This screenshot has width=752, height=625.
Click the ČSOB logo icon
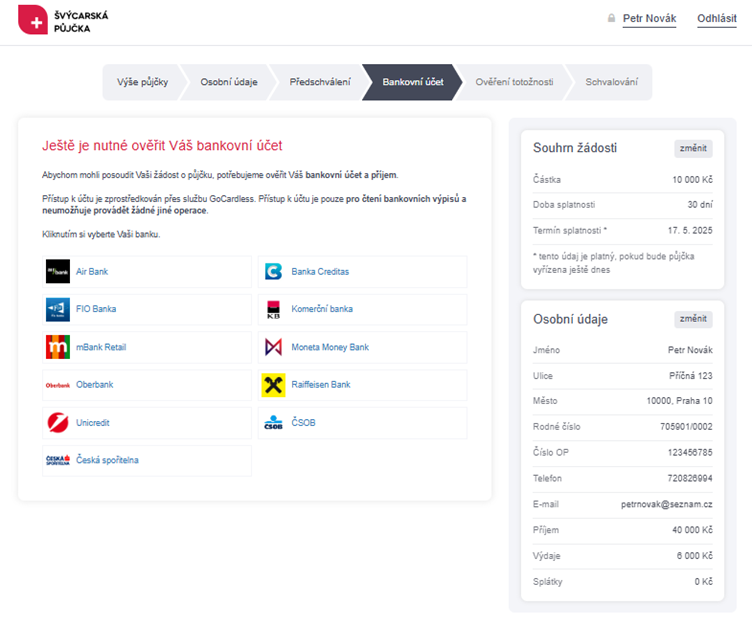[273, 423]
